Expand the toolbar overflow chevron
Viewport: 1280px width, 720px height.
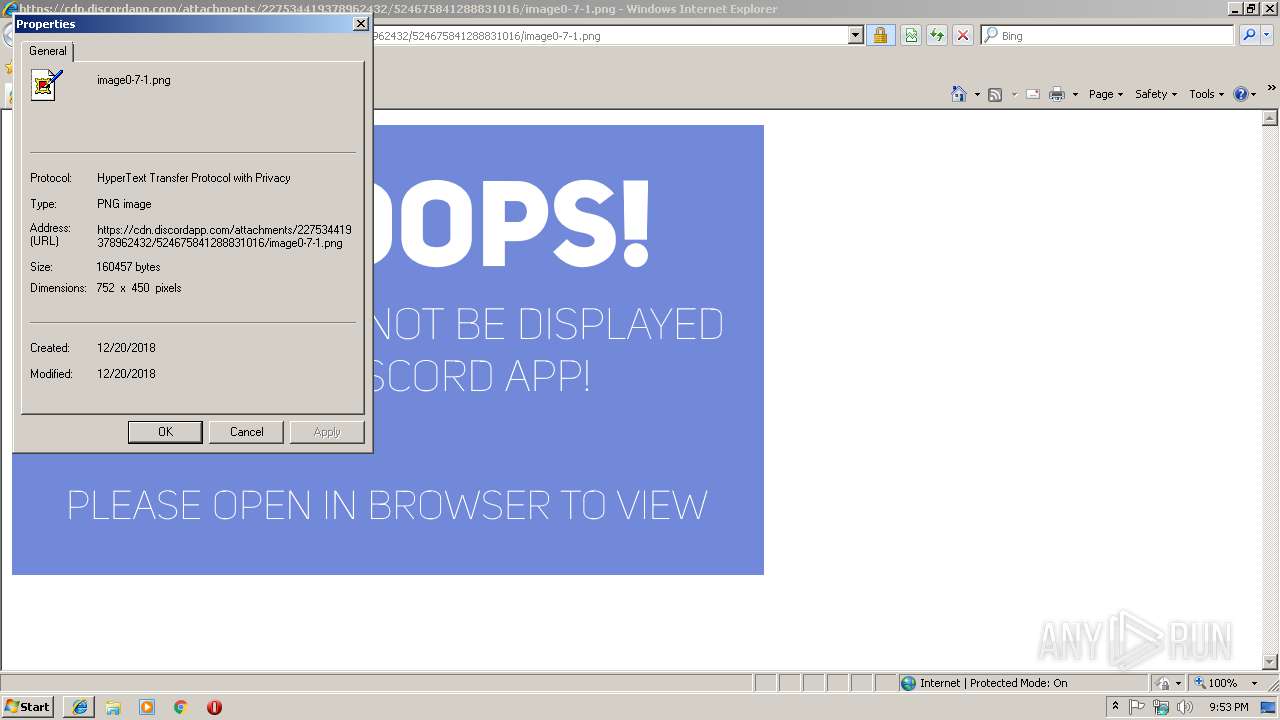click(1271, 88)
